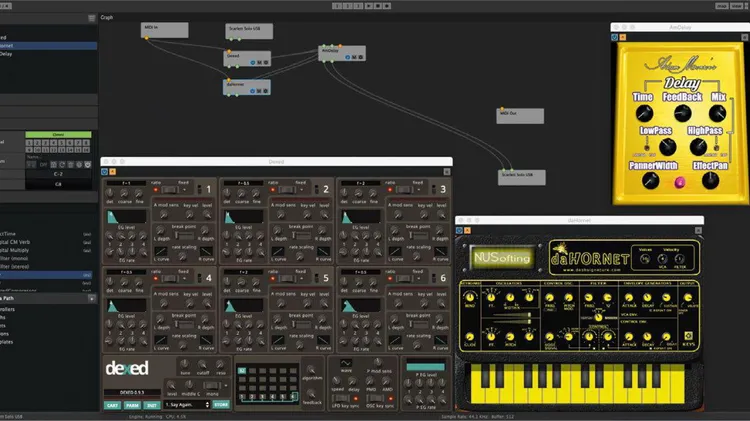Click the Graph tab label

(107, 17)
